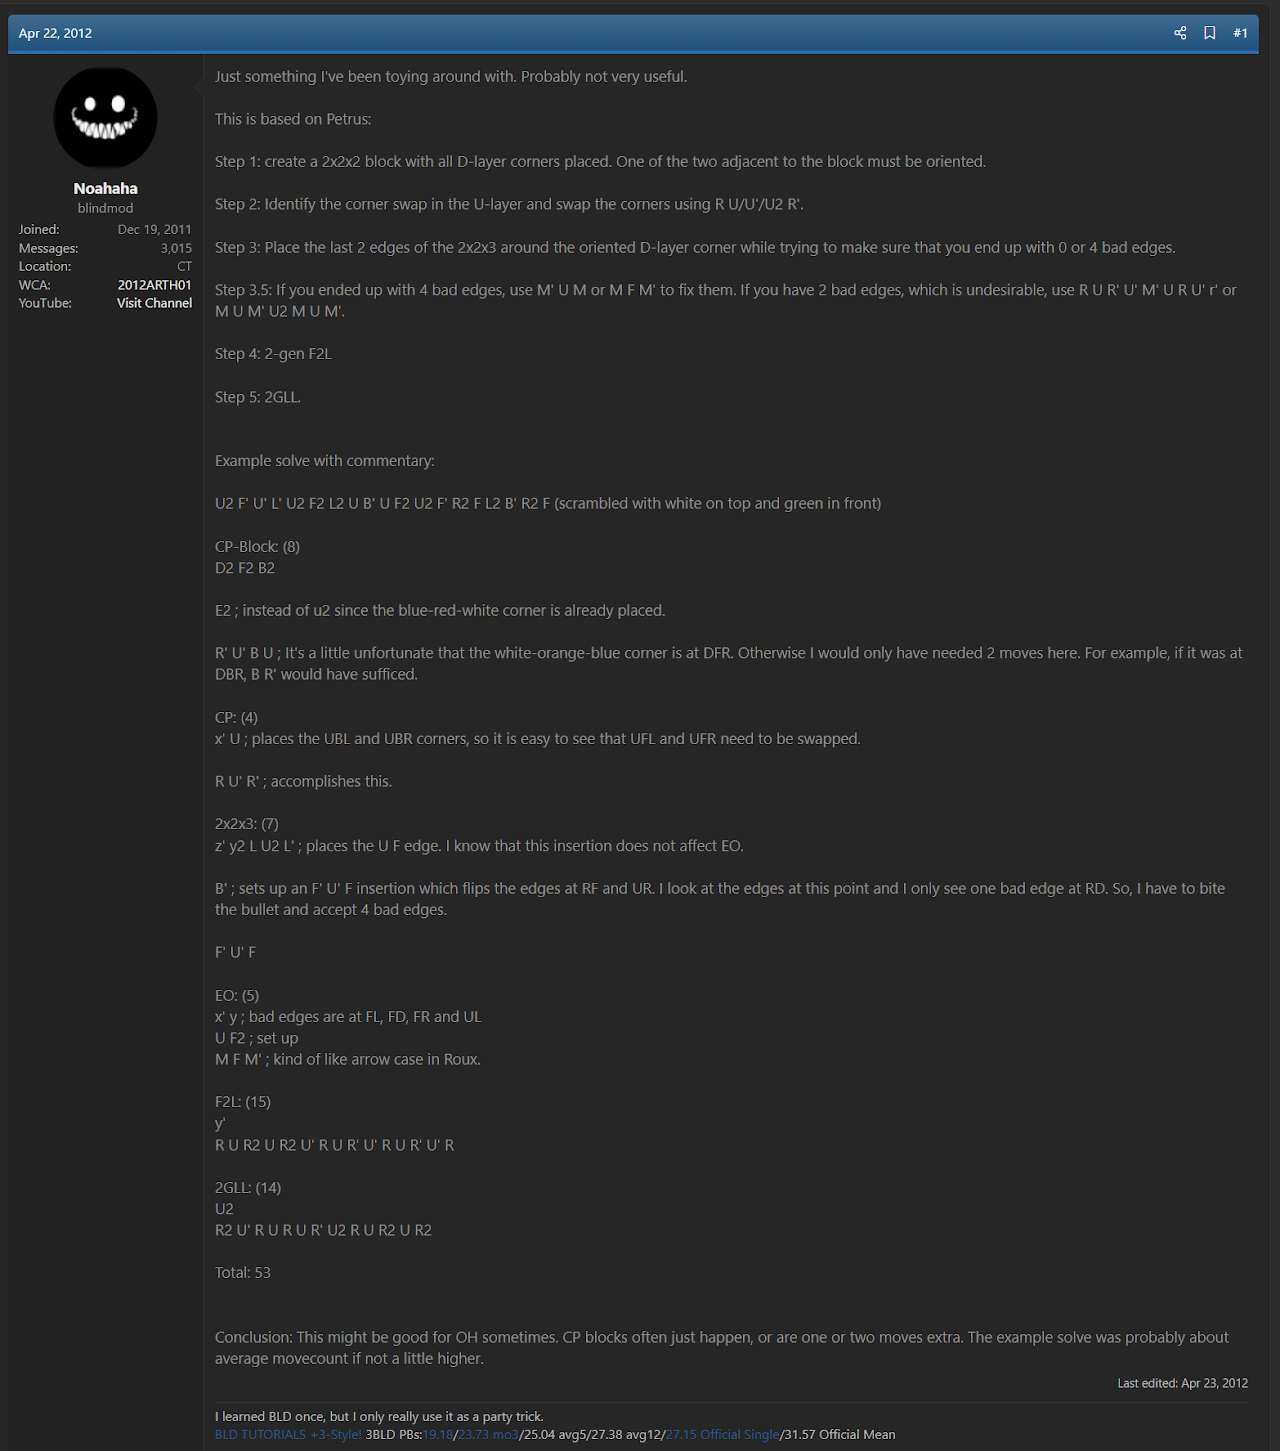Image resolution: width=1280 pixels, height=1451 pixels.
Task: Click the scramble line starting U2 F' U'
Action: point(548,504)
